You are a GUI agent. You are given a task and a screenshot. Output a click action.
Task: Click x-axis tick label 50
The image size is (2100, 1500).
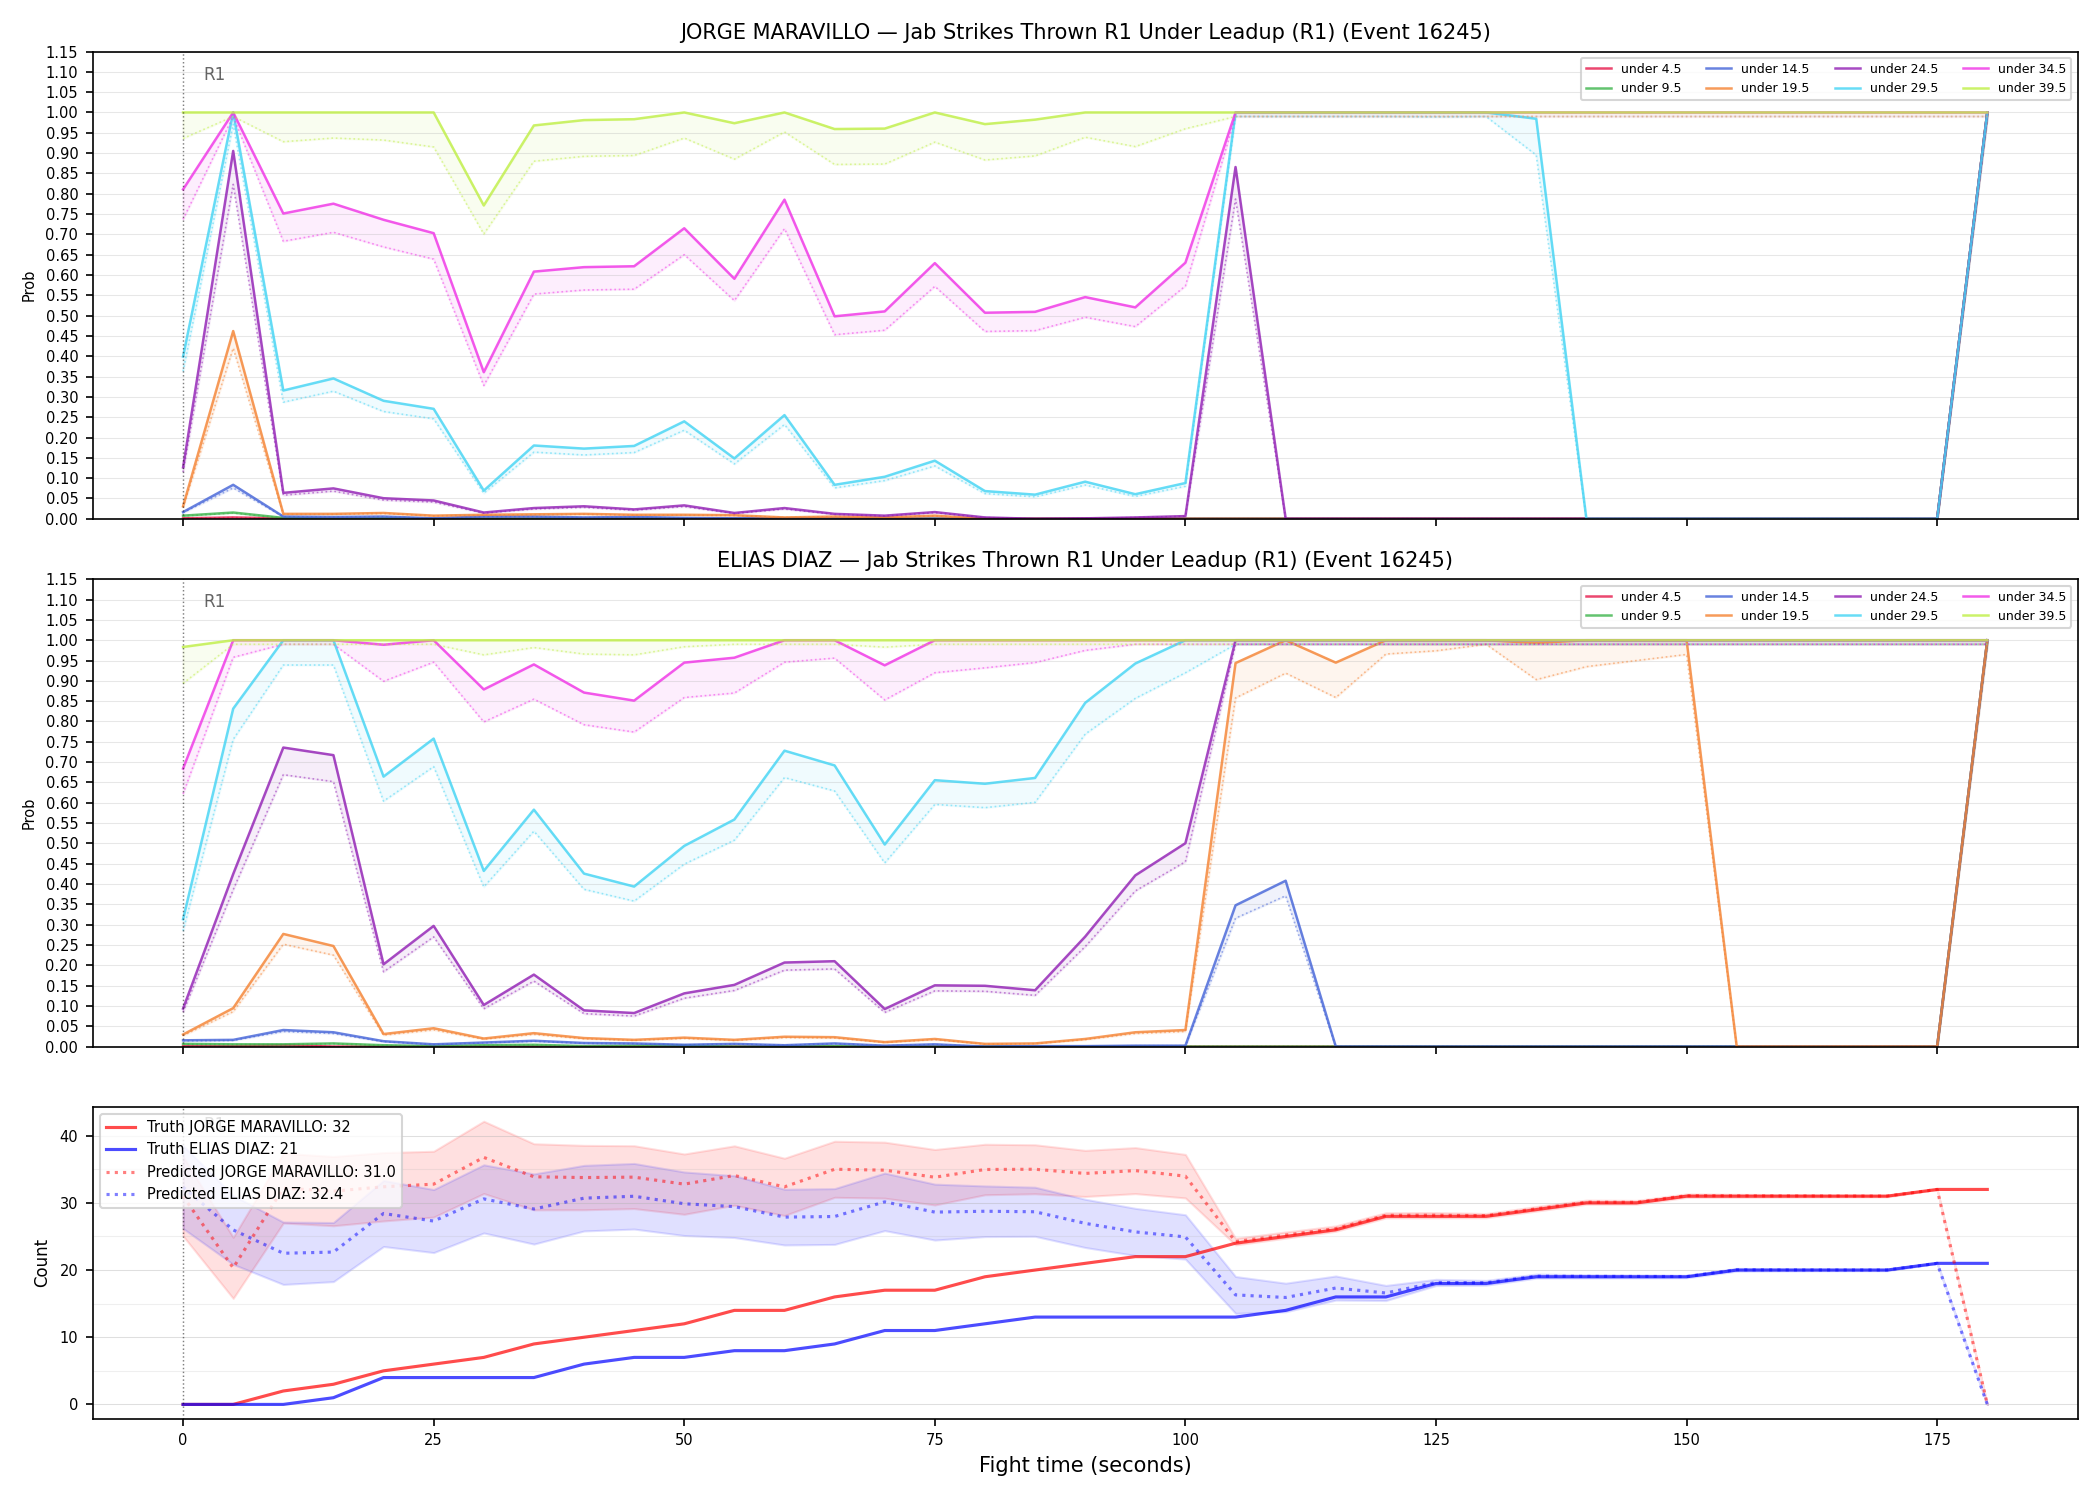684,1440
